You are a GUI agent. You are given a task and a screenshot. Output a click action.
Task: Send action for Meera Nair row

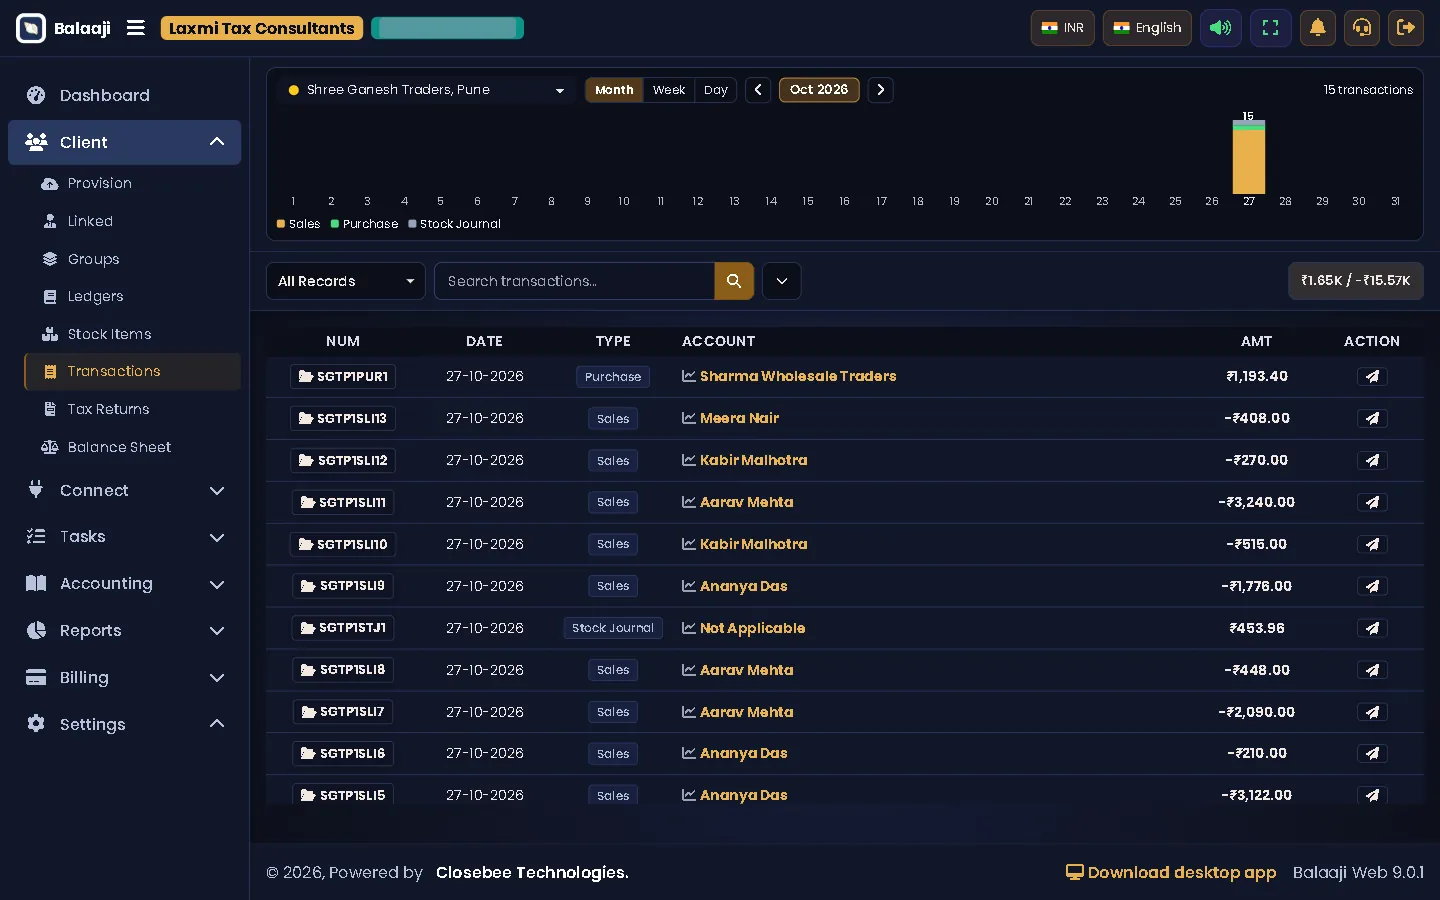(1372, 419)
